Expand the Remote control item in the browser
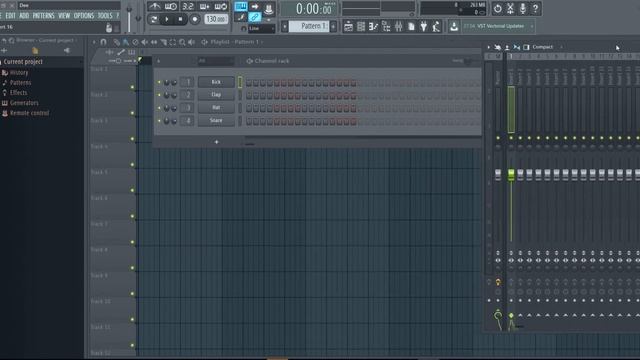Image resolution: width=640 pixels, height=360 pixels. [x=29, y=113]
